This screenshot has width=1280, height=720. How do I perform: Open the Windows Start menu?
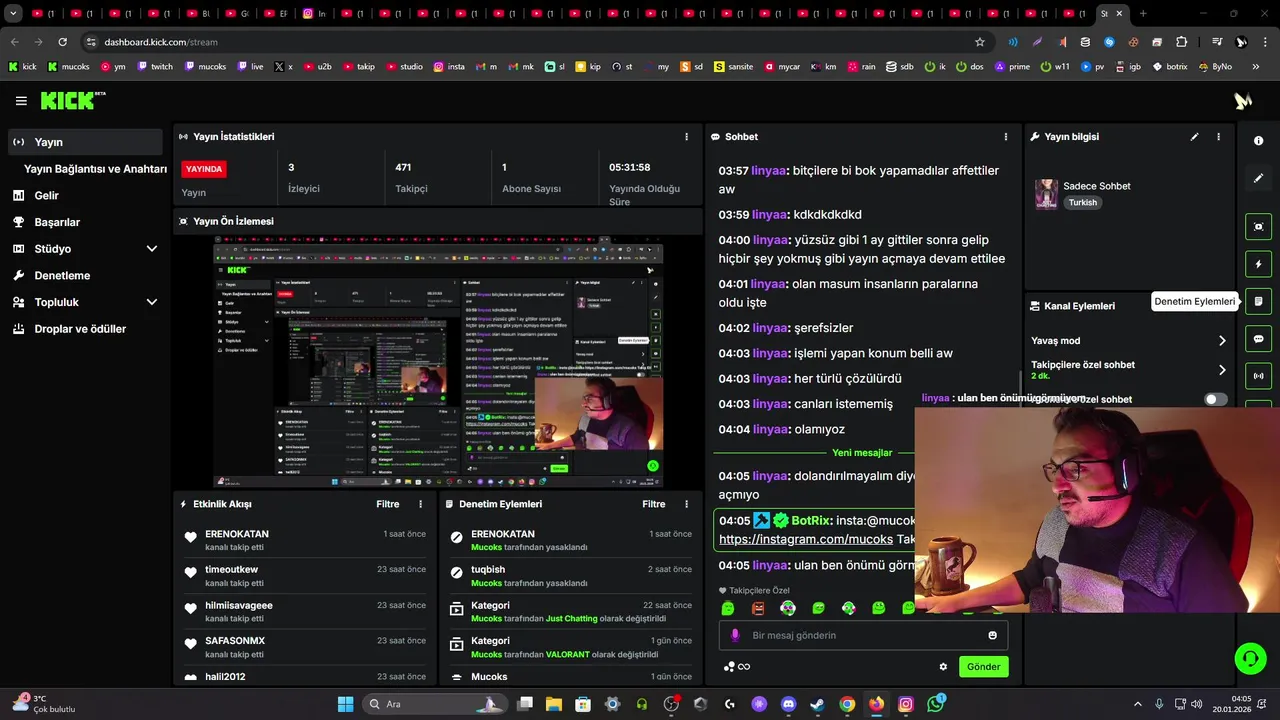point(346,704)
